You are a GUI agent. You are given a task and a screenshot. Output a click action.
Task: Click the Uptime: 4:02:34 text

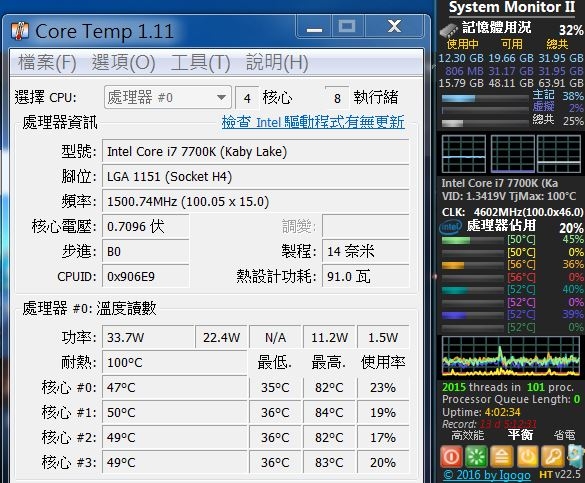(481, 412)
